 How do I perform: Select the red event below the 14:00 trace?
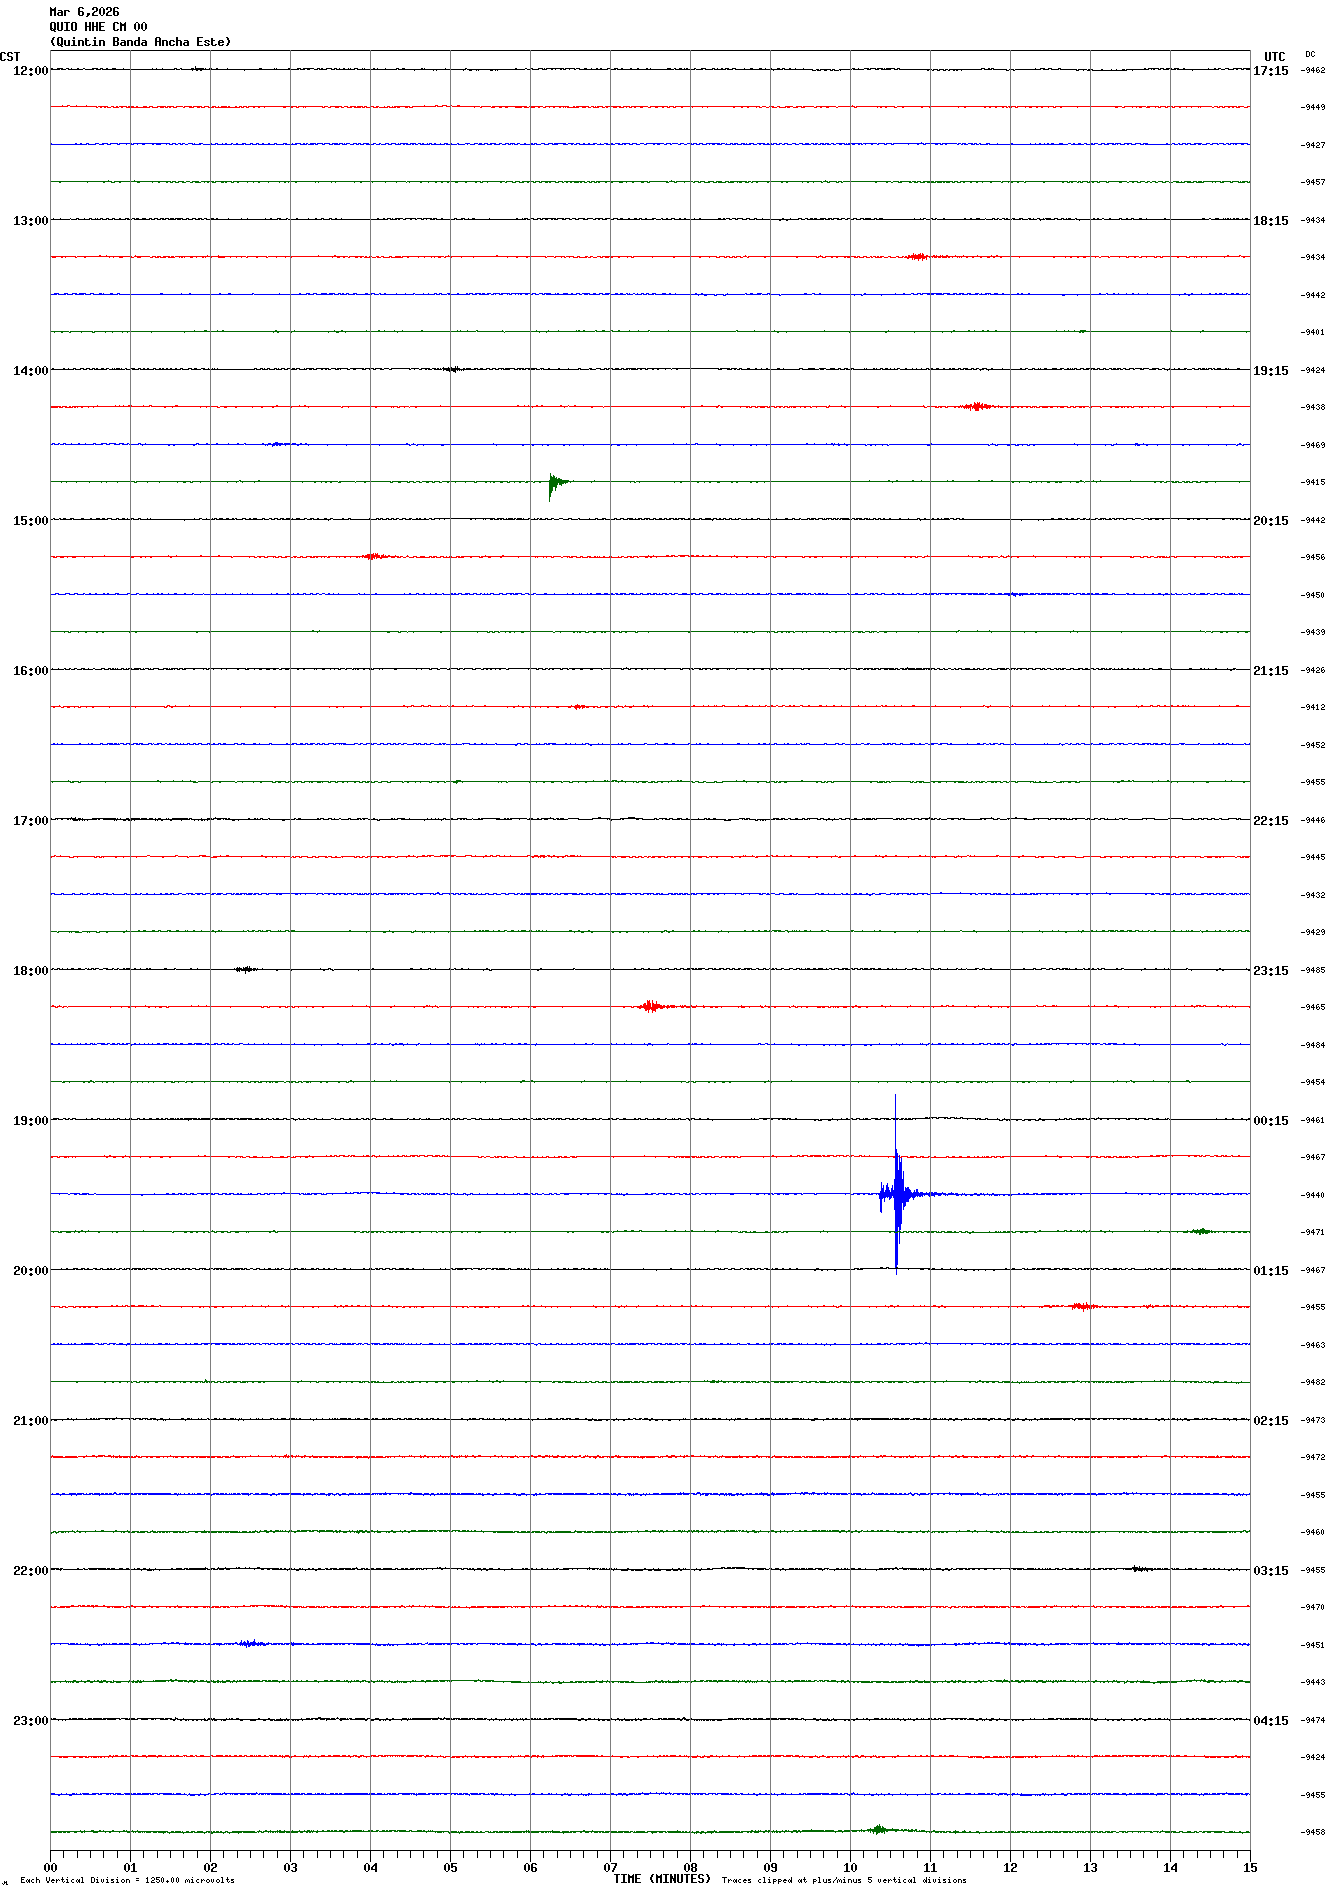coord(975,406)
